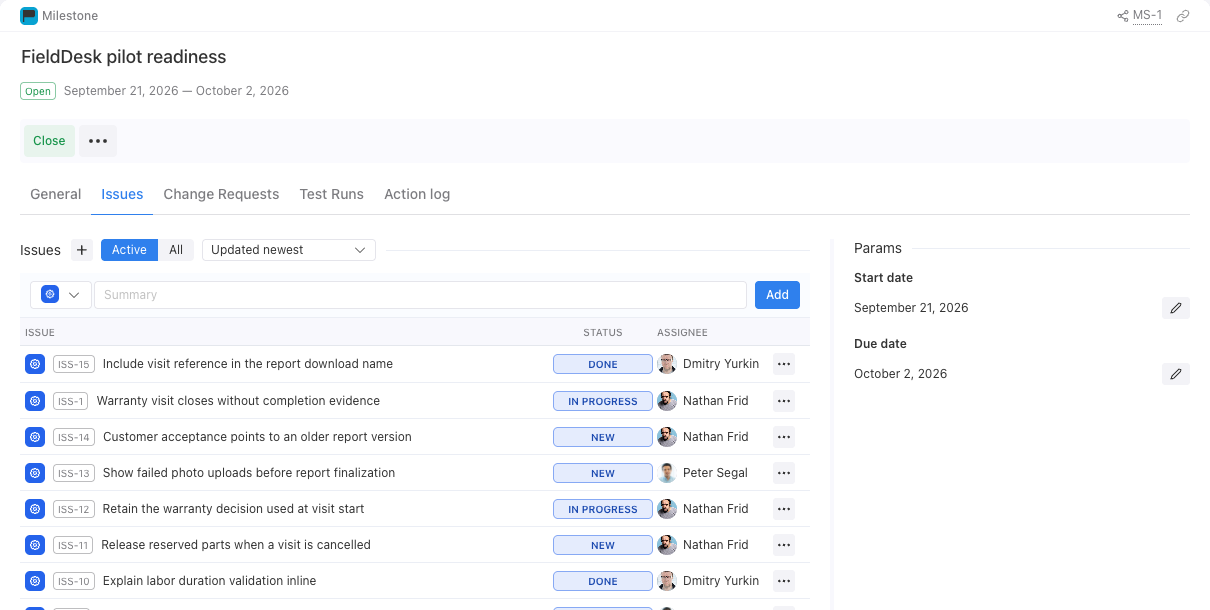Open the three-dot menu on ISS-13 row
1210x610 pixels.
pyautogui.click(x=784, y=473)
